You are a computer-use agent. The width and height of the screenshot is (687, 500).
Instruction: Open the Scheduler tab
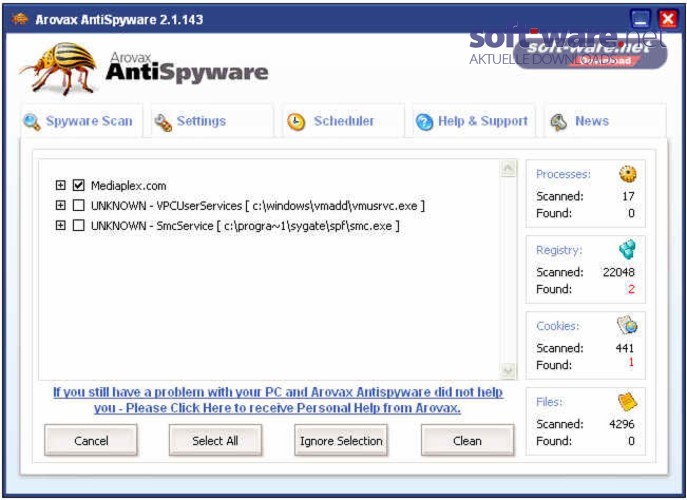tap(344, 121)
